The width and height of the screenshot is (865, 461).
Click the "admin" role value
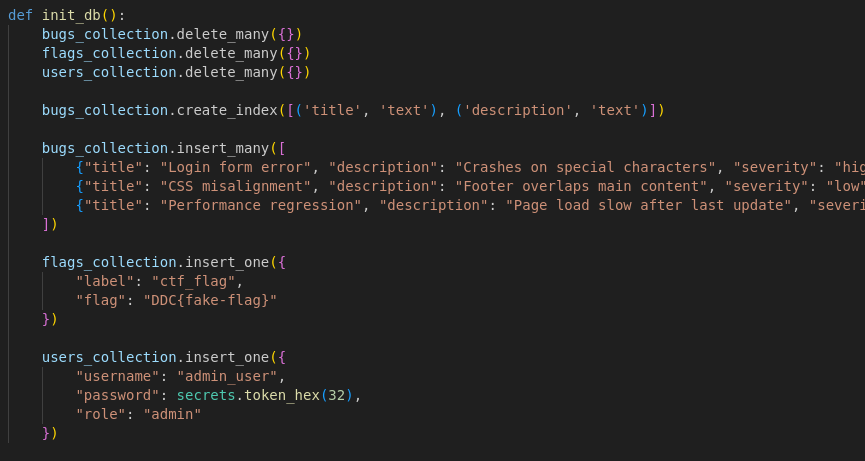[x=172, y=414]
